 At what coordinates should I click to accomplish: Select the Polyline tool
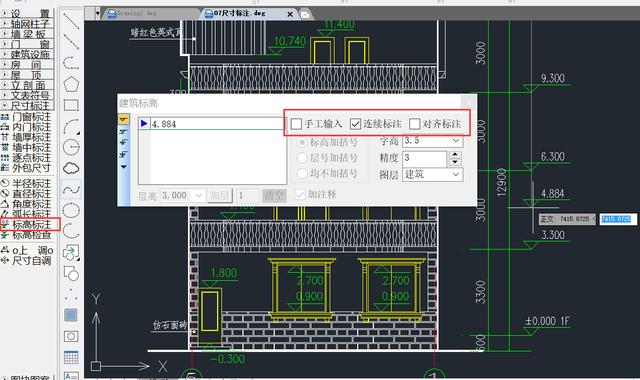pos(71,62)
